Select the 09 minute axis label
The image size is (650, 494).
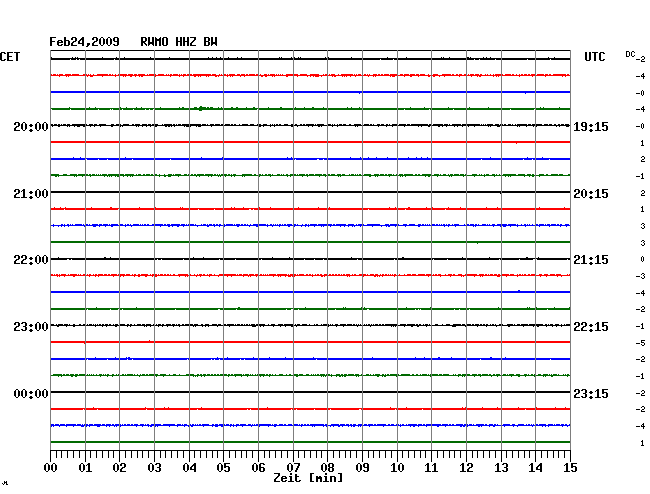coord(362,468)
